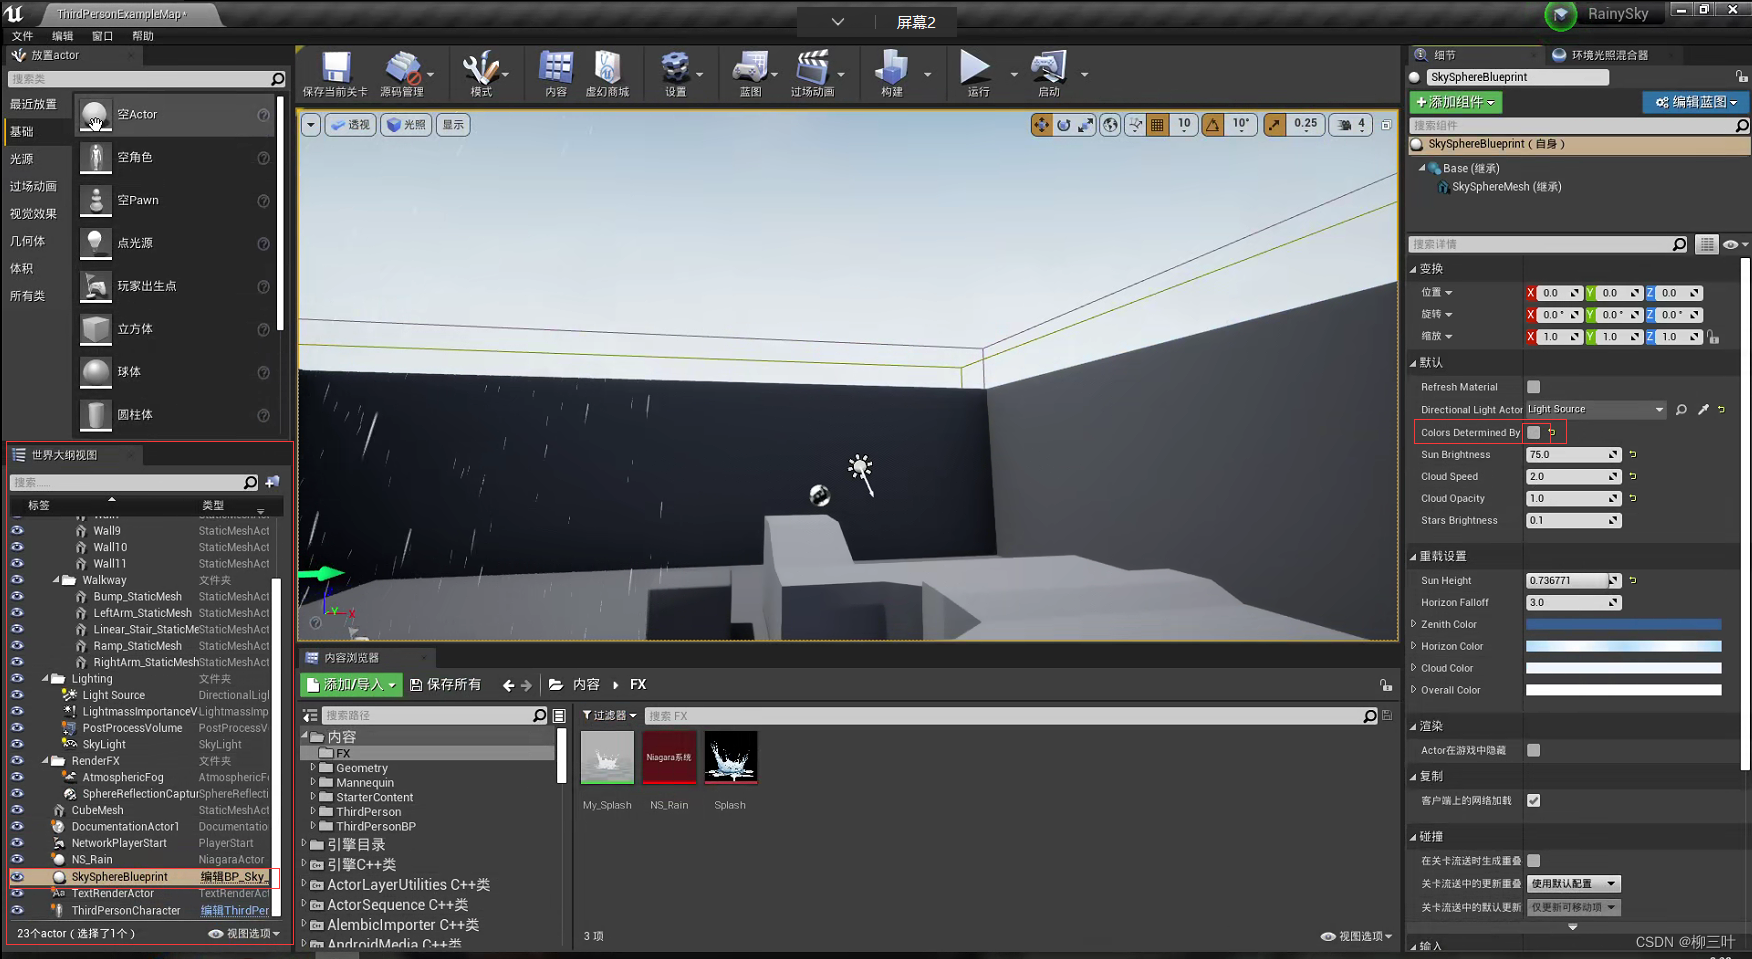Viewport: 1752px width, 959px height.
Task: Hide NS_Rain actor via eye icon
Action: coord(17,859)
